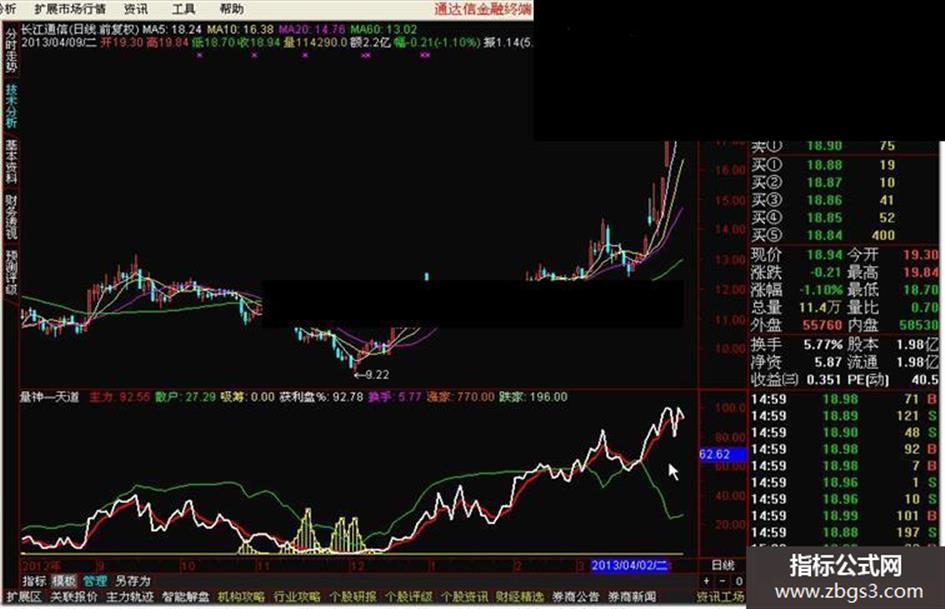
Task: Switch to the 基本资料 side tab
Action: click(11, 161)
